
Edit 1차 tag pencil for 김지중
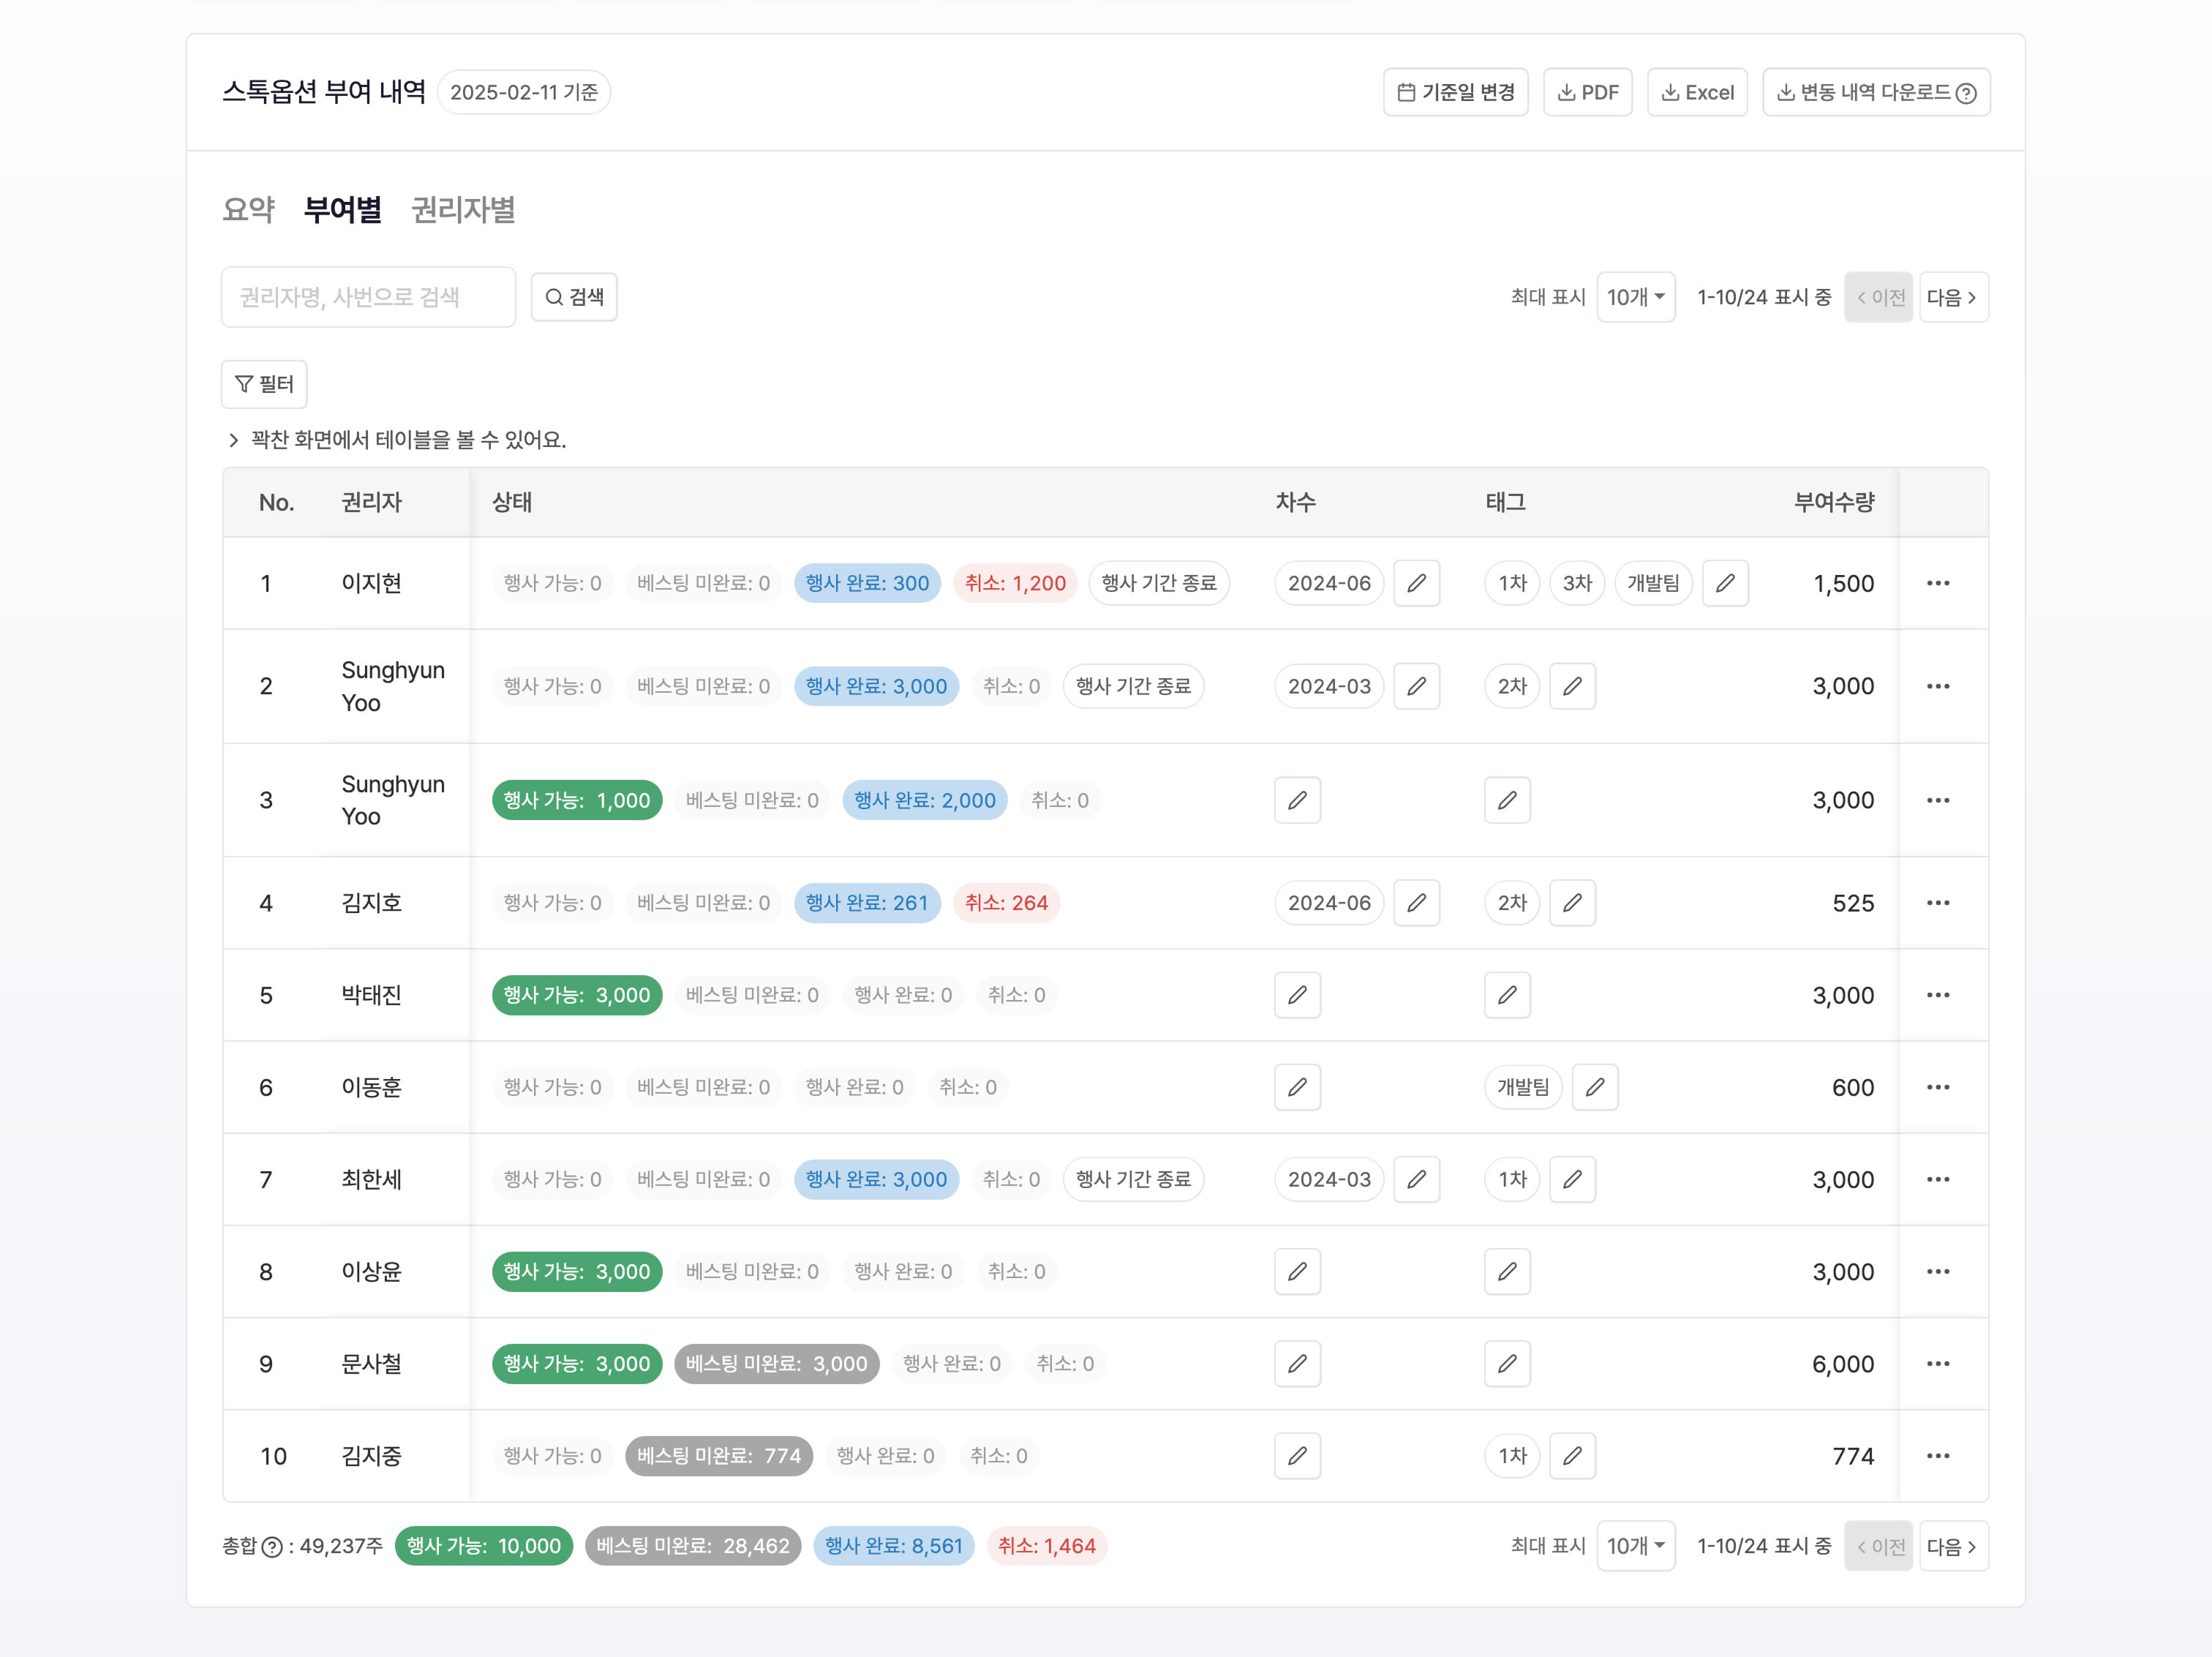1572,1456
